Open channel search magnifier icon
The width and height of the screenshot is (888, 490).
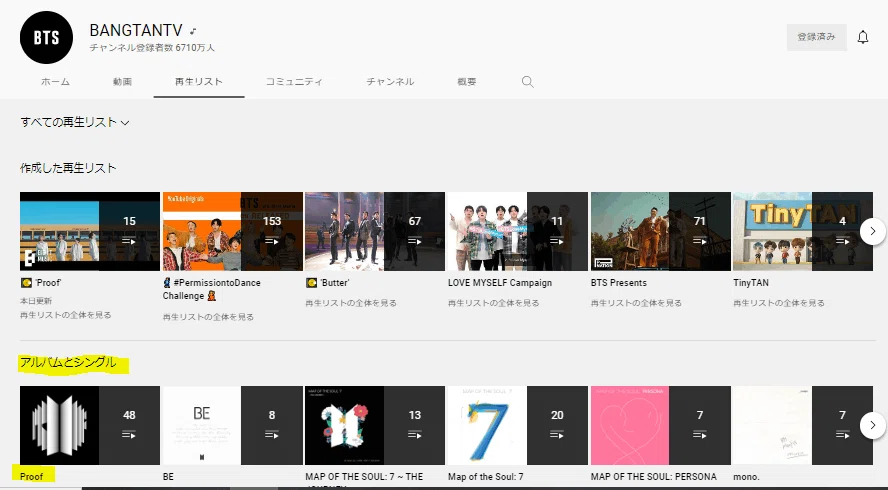pos(527,82)
